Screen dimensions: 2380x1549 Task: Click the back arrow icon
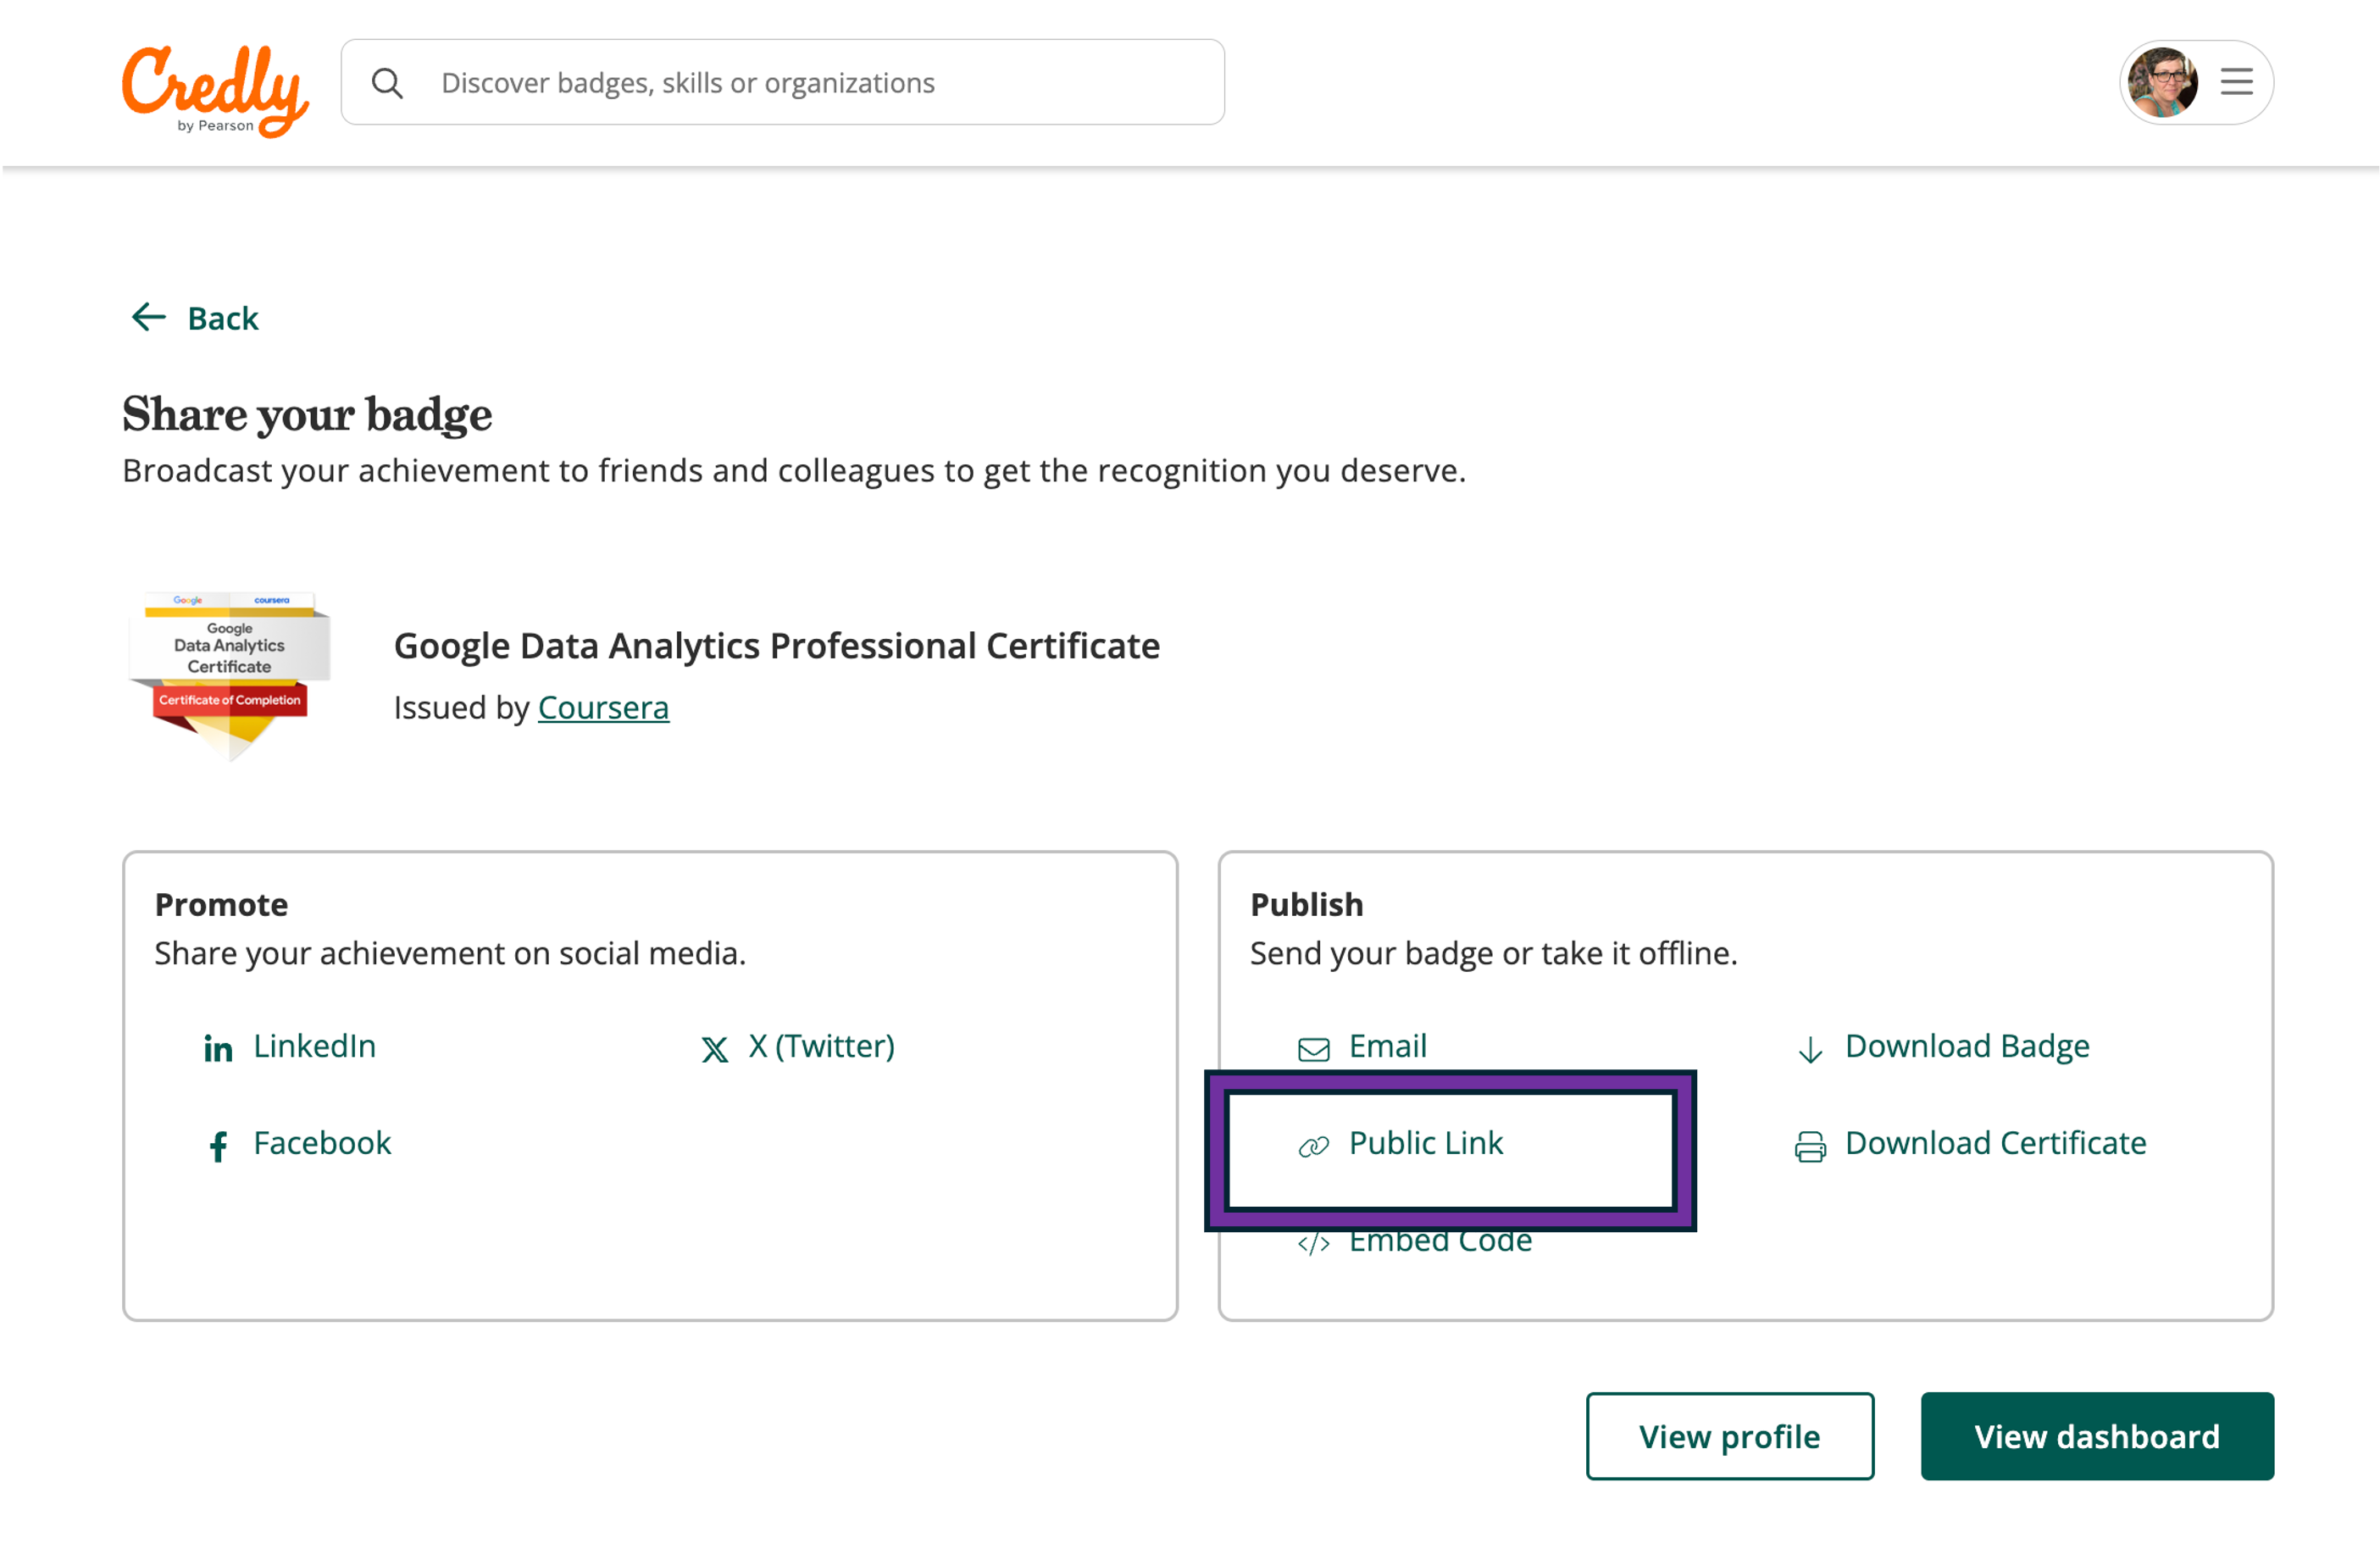(x=149, y=317)
